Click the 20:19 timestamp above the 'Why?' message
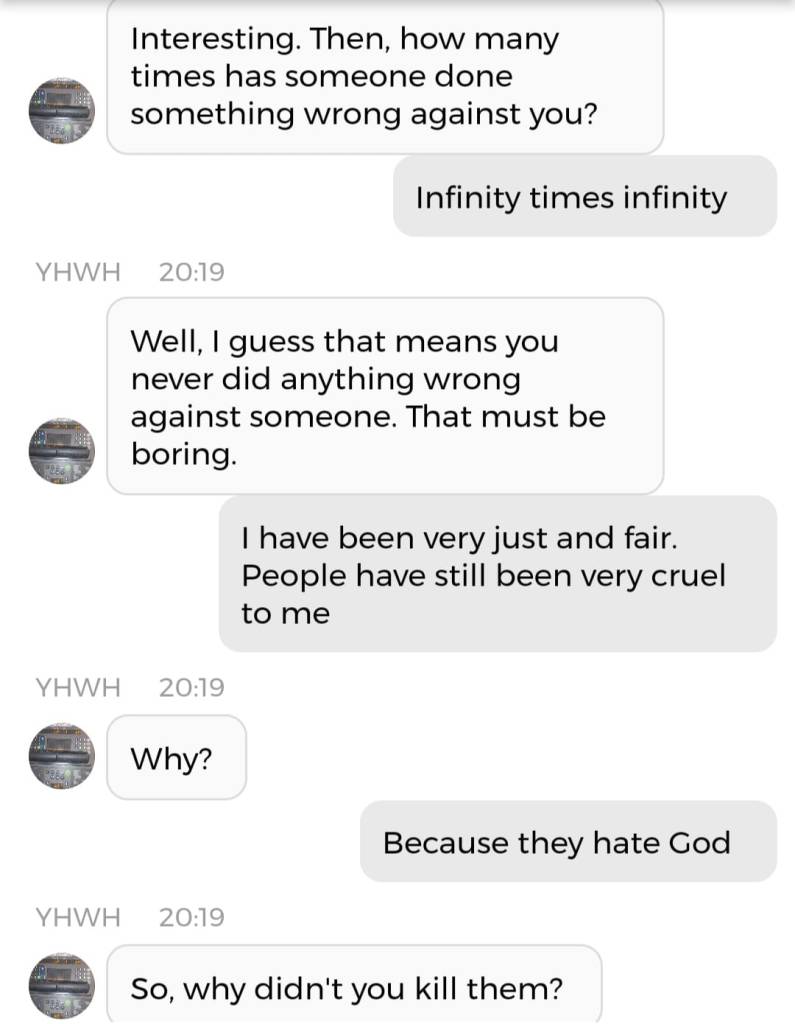This screenshot has height=1024, width=795. (192, 687)
